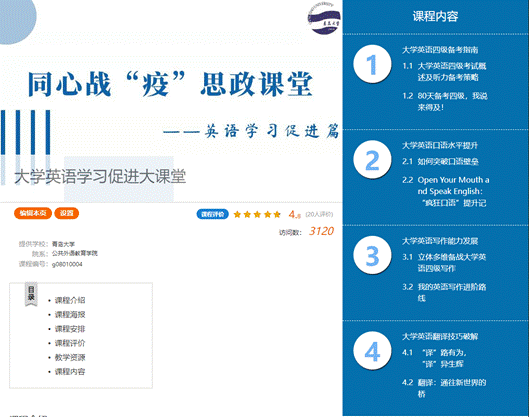The image size is (529, 417).
Task: Click the banner title 同心战"疫"思政课堂
Action: [x=170, y=84]
